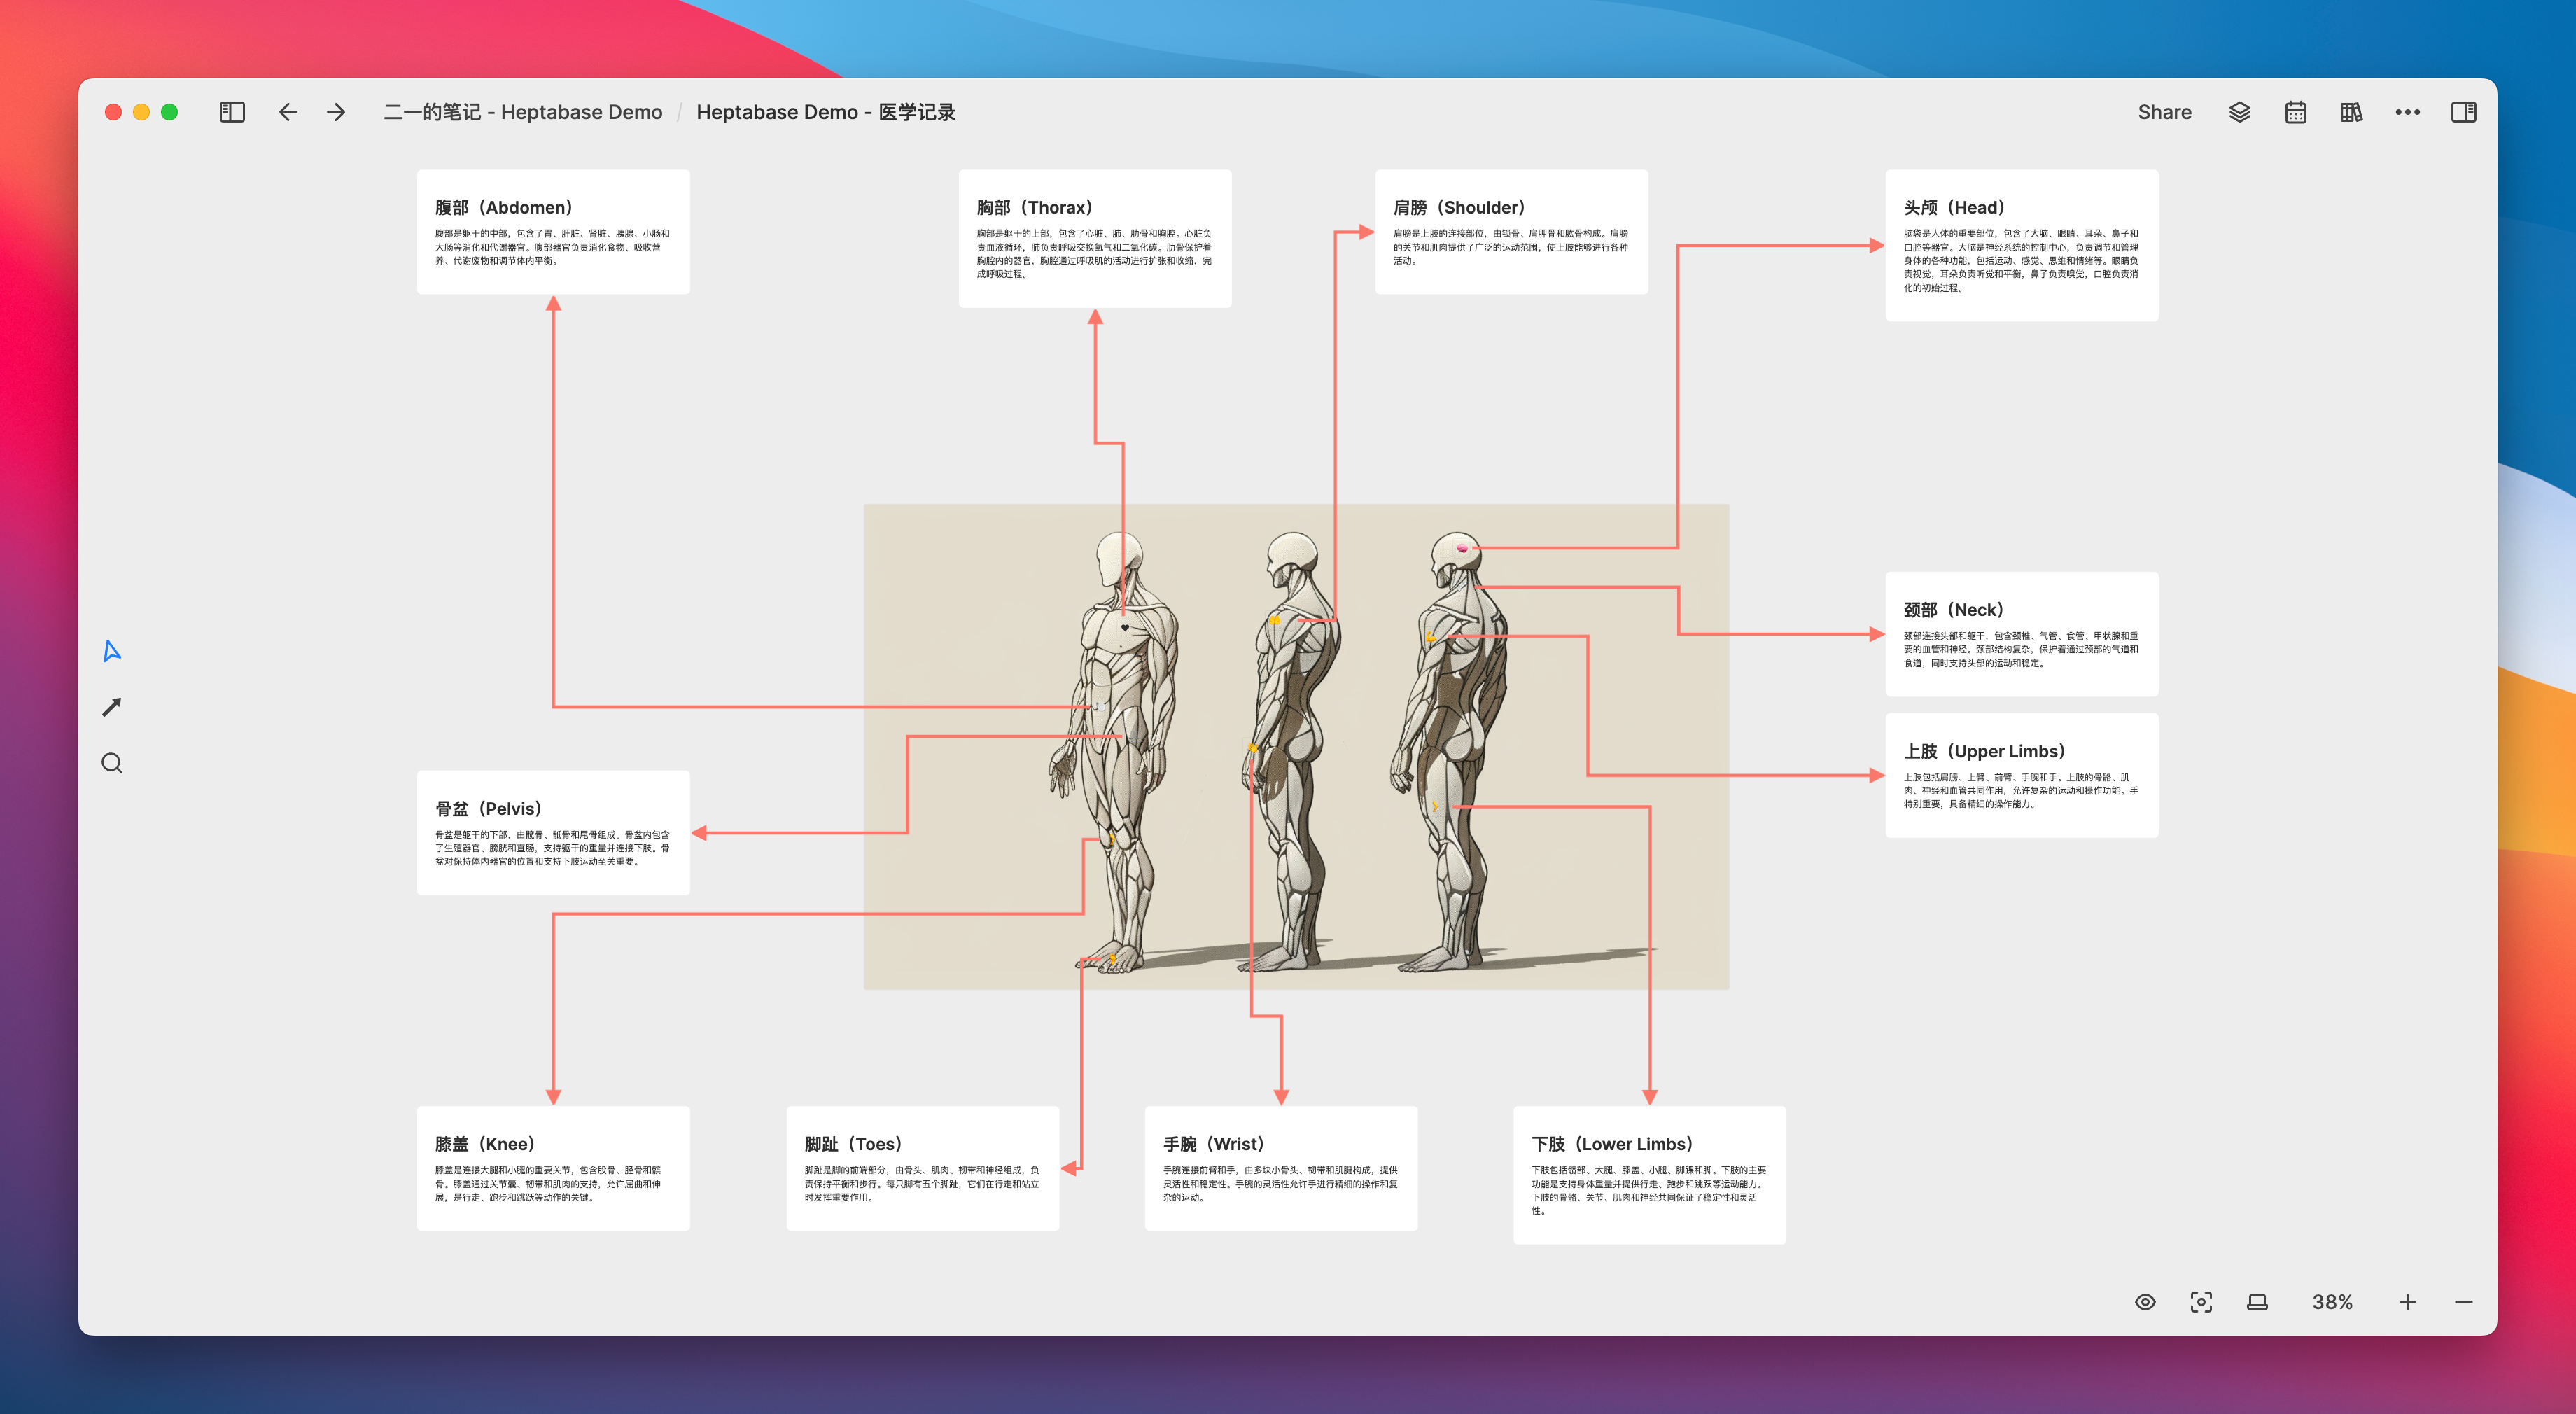Toggle the right sidebar panel icon
The height and width of the screenshot is (1414, 2576).
pos(2464,112)
